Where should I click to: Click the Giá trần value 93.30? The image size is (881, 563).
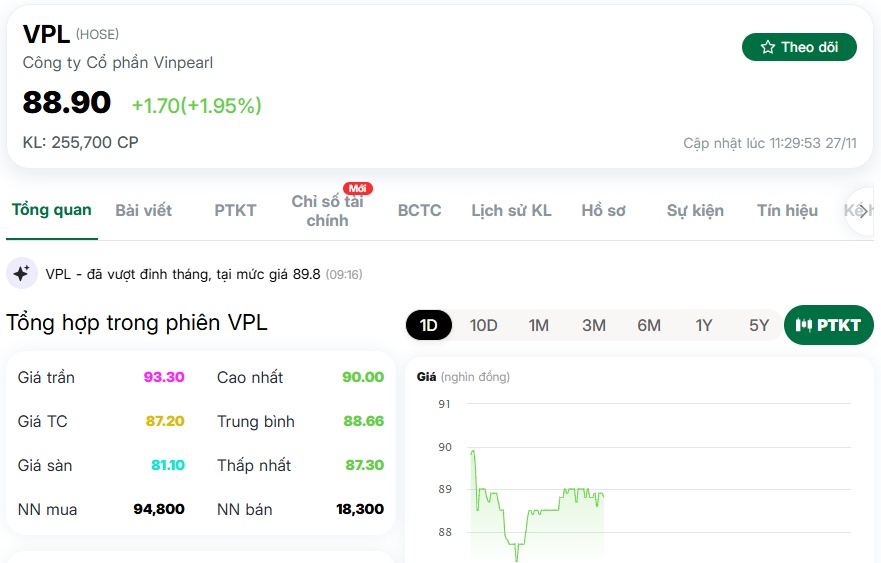tap(164, 377)
